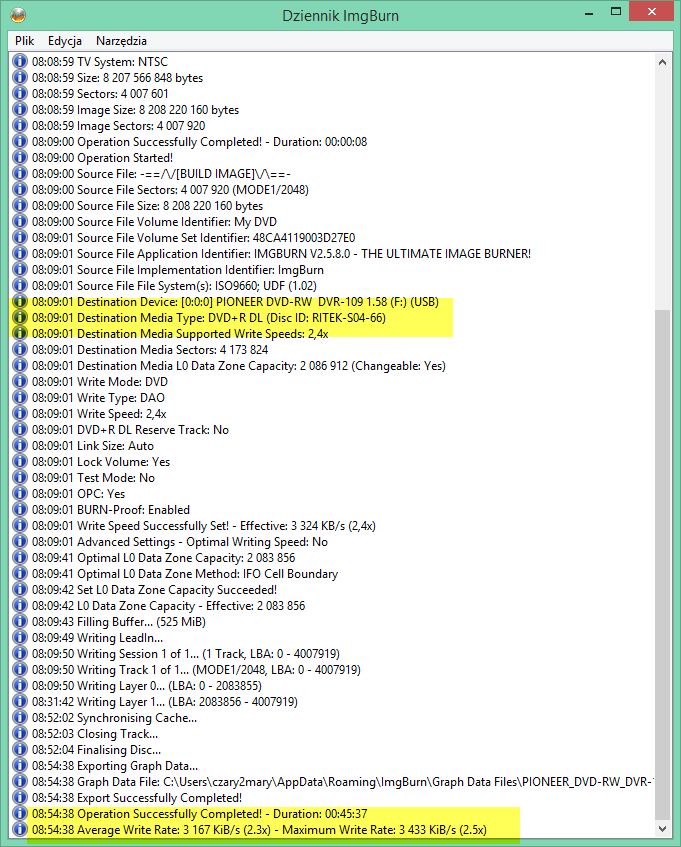The height and width of the screenshot is (847, 681).
Task: Click info icon beside Export Successfully Completed!
Action: pos(20,798)
